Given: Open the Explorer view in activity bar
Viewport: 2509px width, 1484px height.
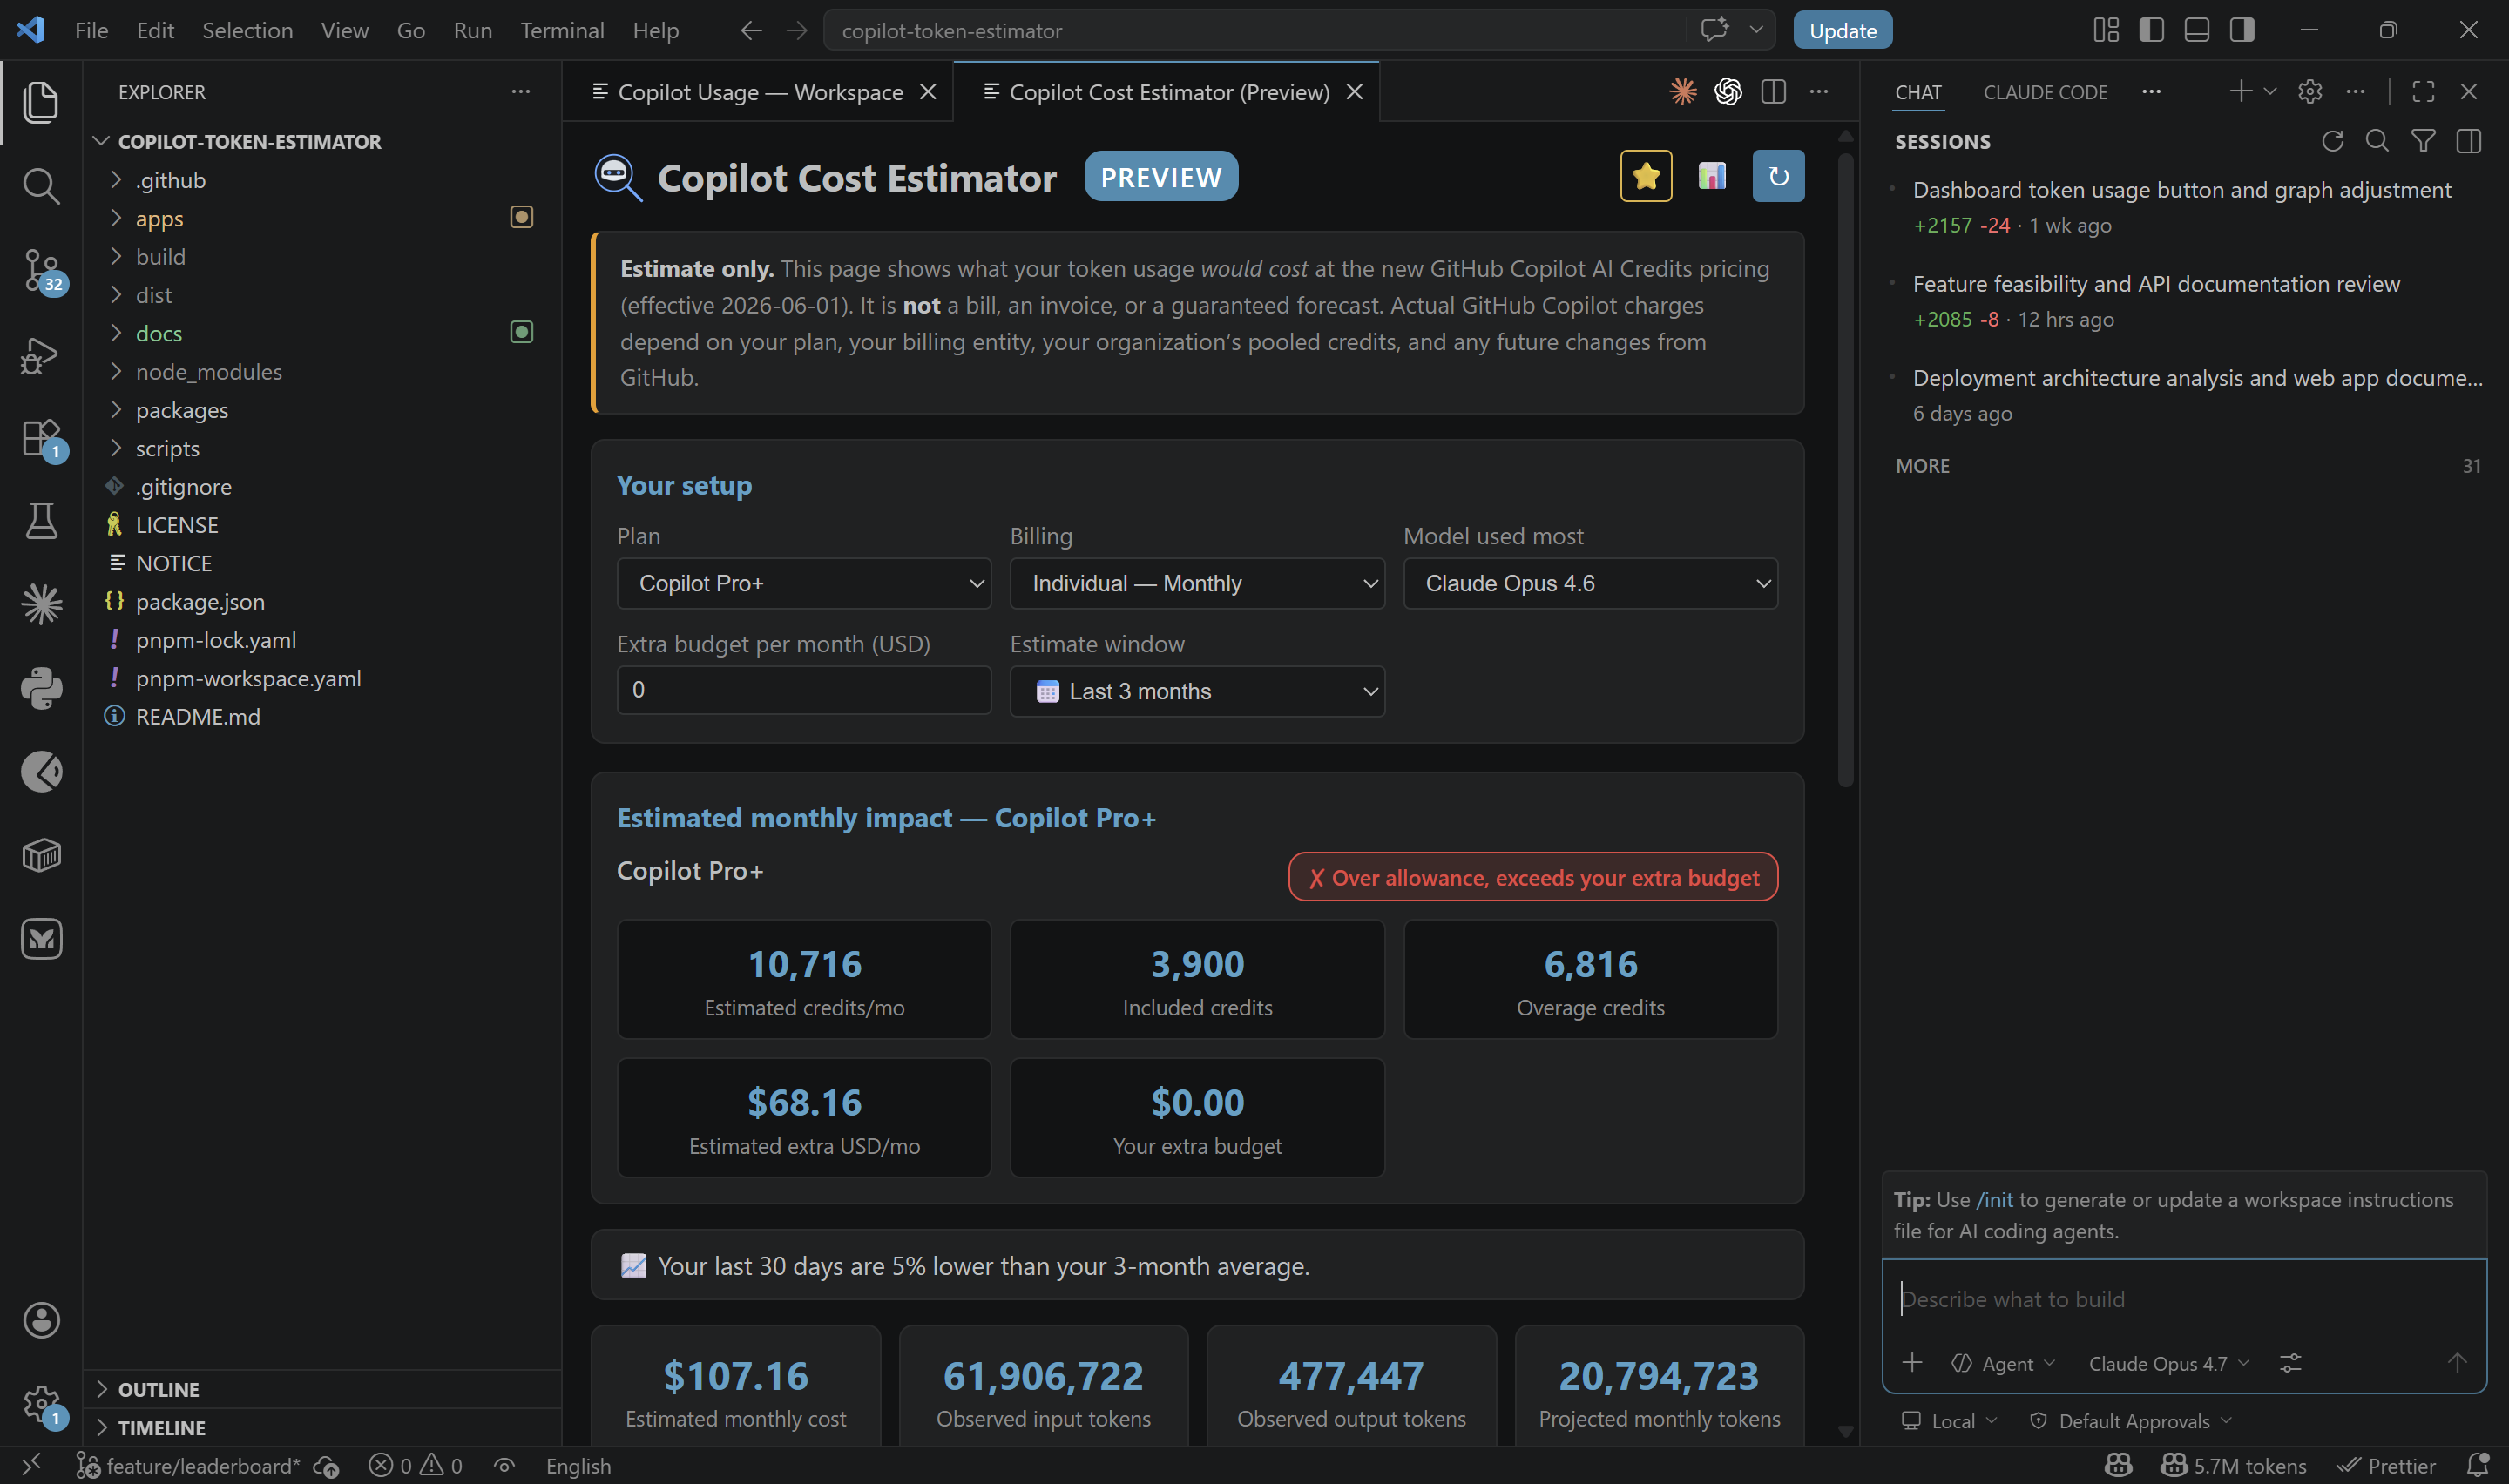Looking at the screenshot, I should coord(40,102).
